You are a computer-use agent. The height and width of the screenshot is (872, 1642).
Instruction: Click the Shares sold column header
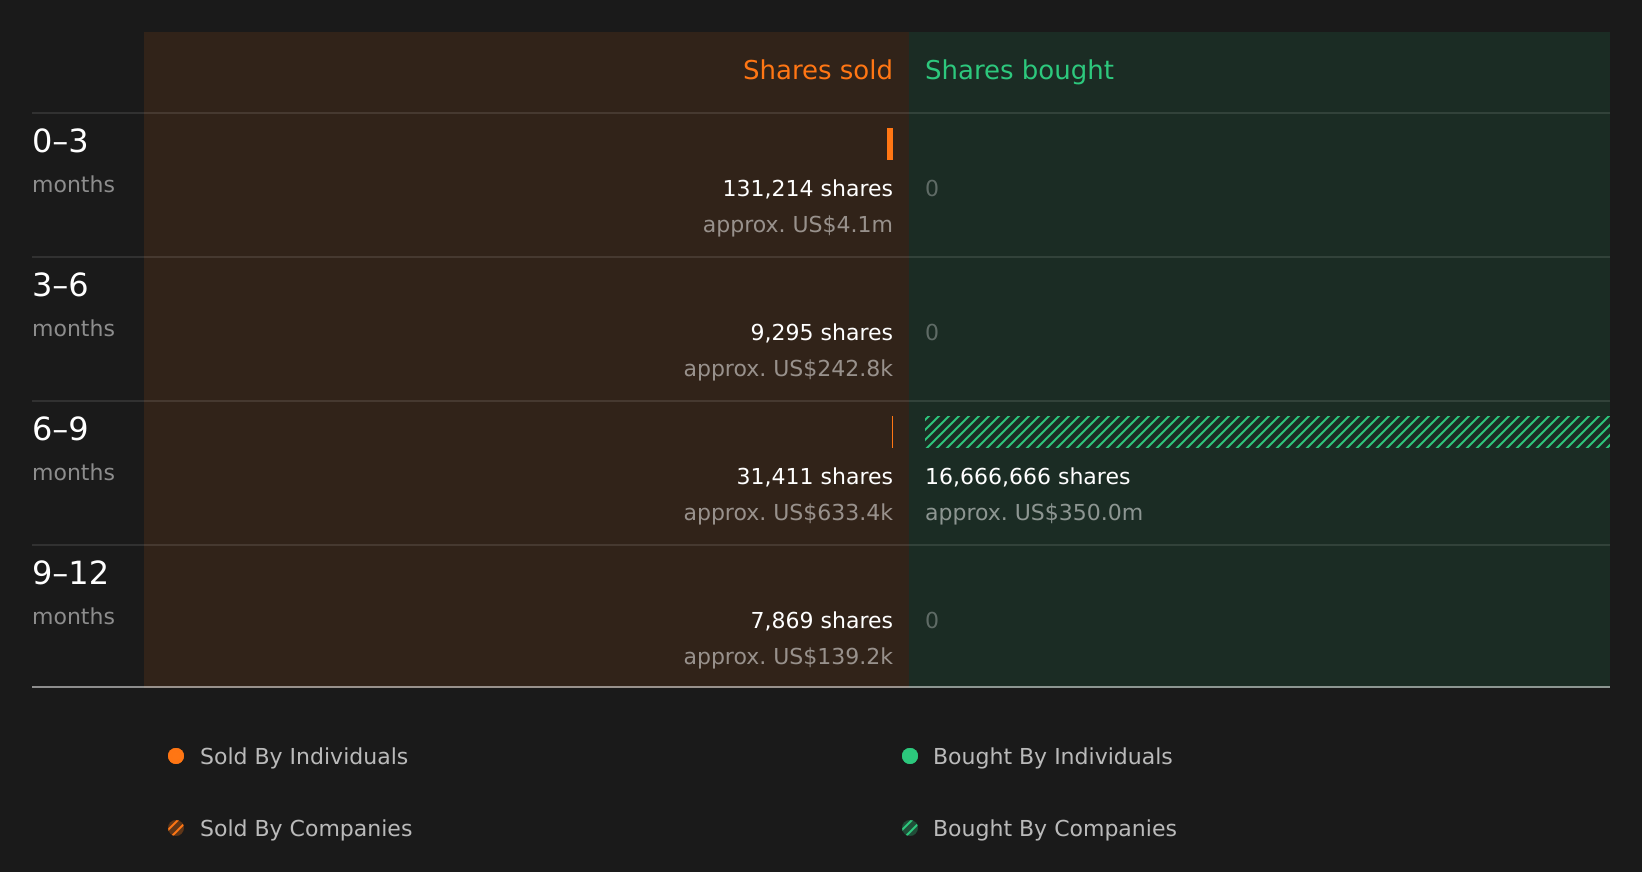pyautogui.click(x=817, y=70)
